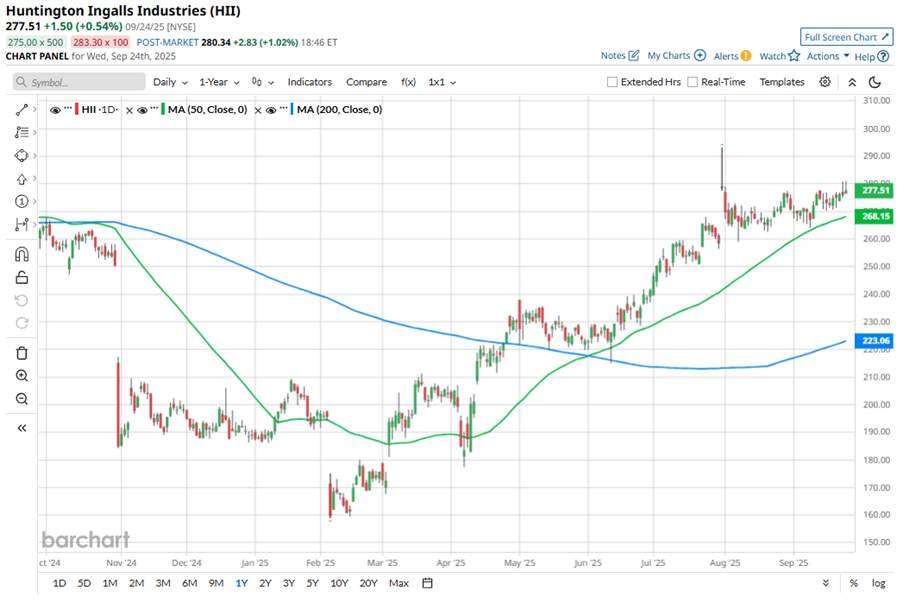
Task: Open the candlestick chart type dropdown
Action: pyautogui.click(x=262, y=82)
